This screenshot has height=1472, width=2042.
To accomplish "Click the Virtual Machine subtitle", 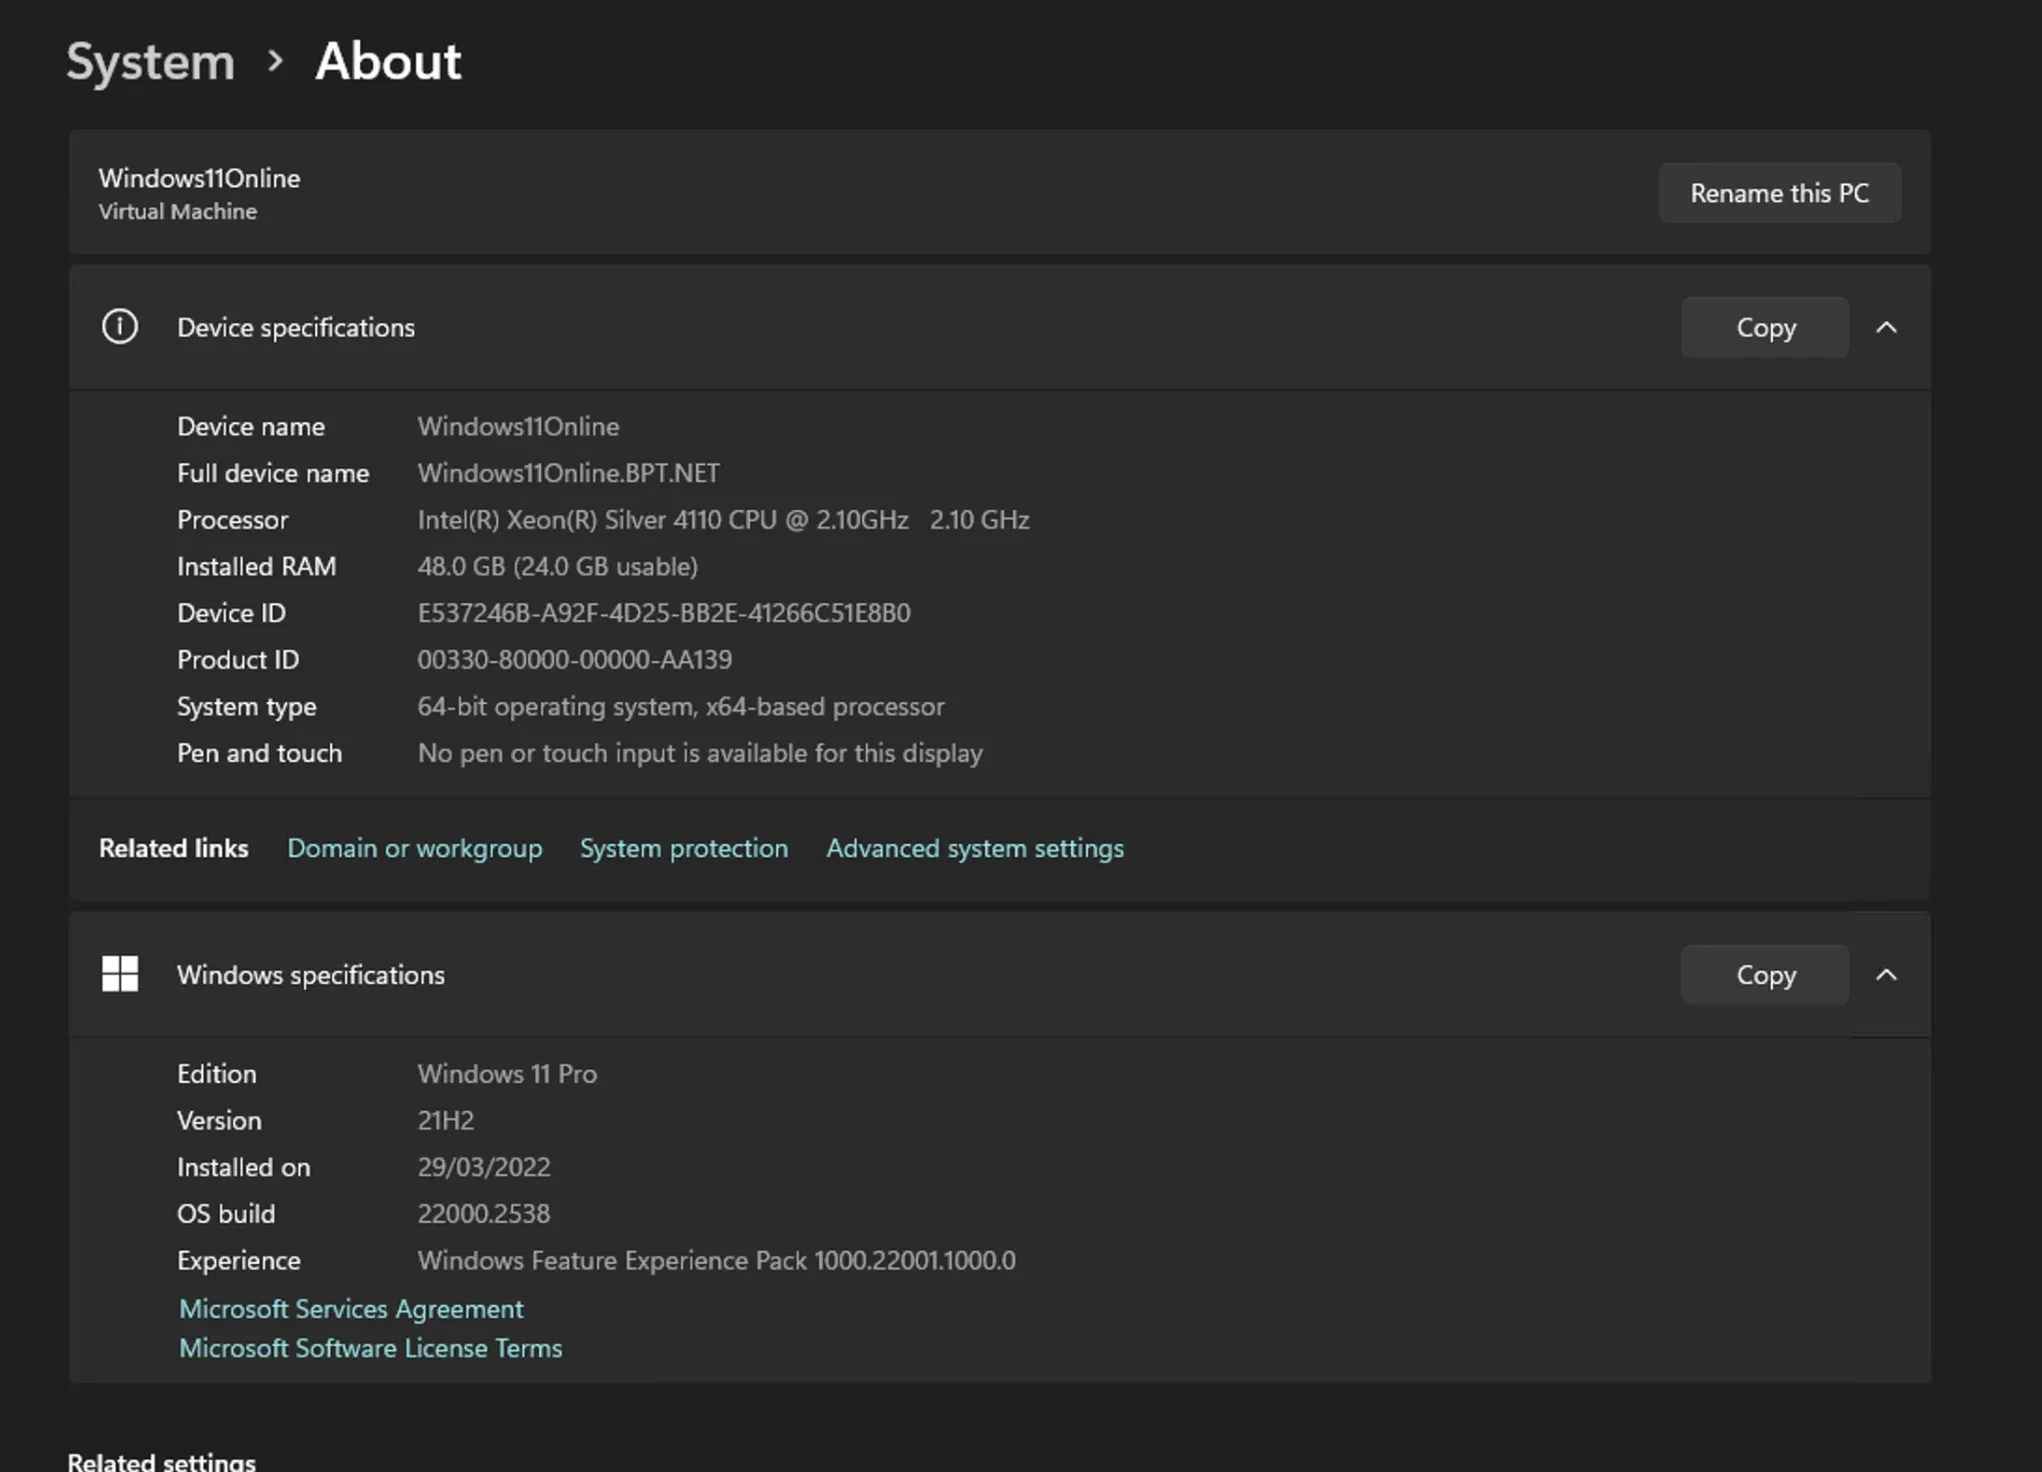I will 178,212.
